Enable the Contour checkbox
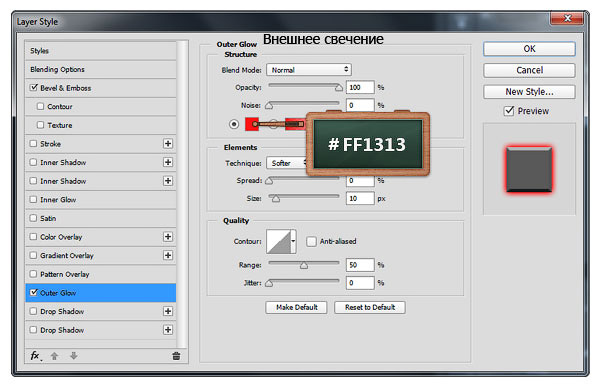This screenshot has width=600, height=387. 41,106
